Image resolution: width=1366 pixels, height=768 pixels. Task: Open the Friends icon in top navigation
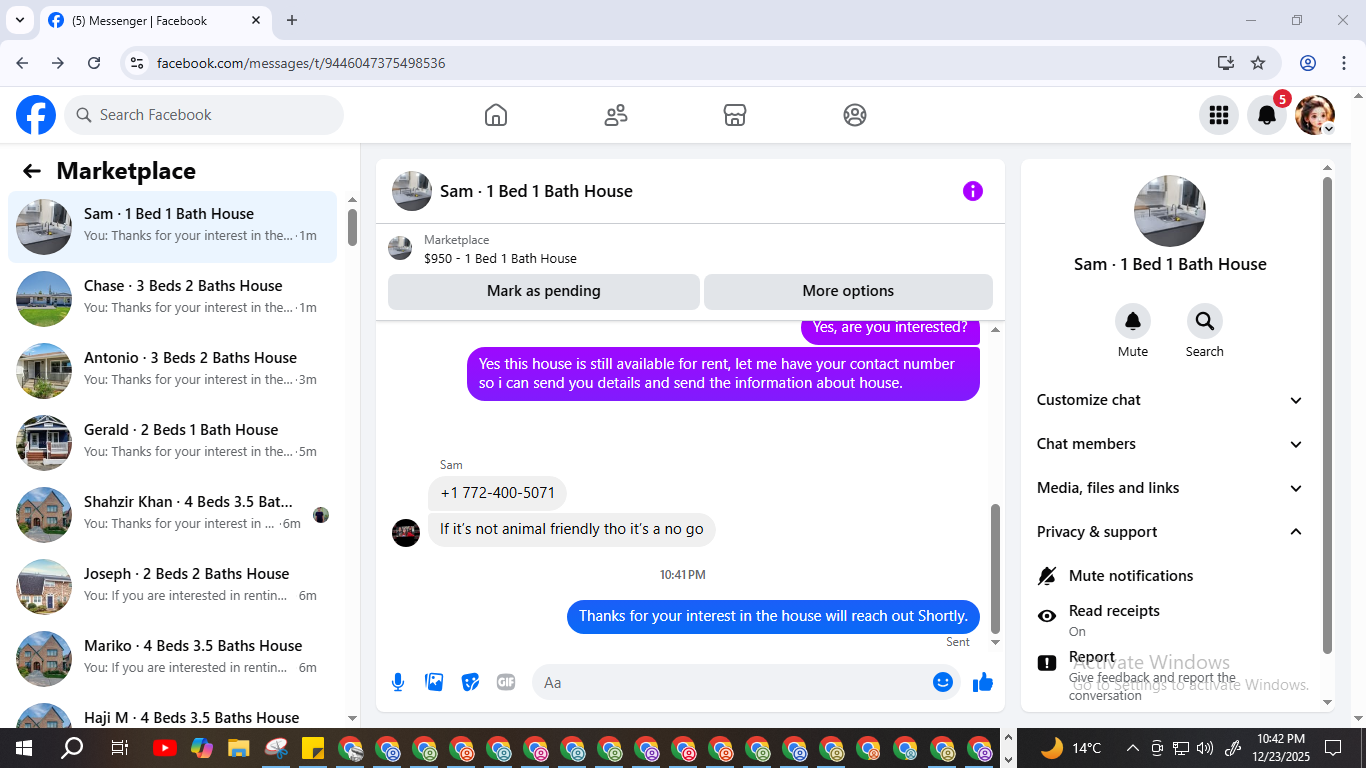click(x=616, y=115)
